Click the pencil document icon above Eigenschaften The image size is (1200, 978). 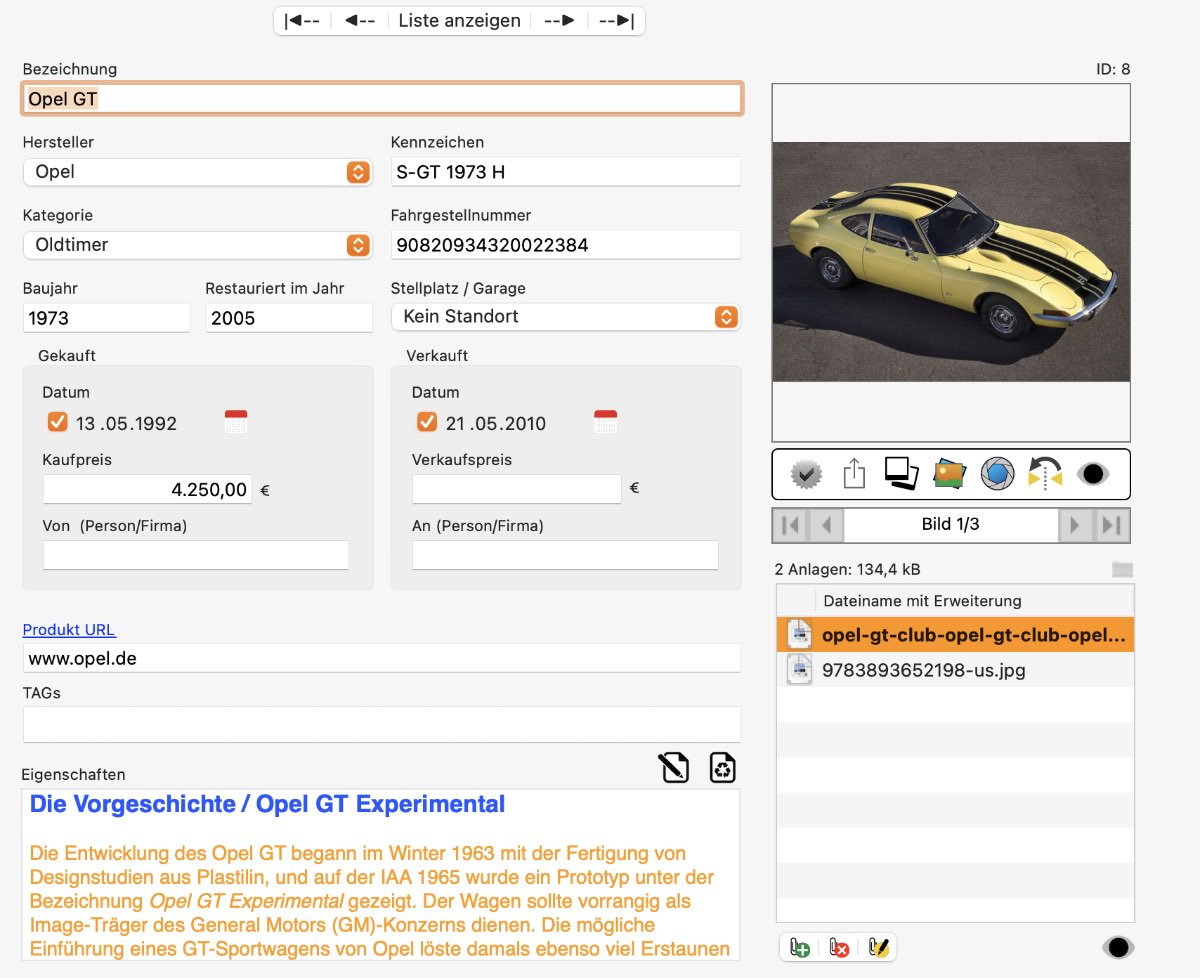(x=674, y=768)
